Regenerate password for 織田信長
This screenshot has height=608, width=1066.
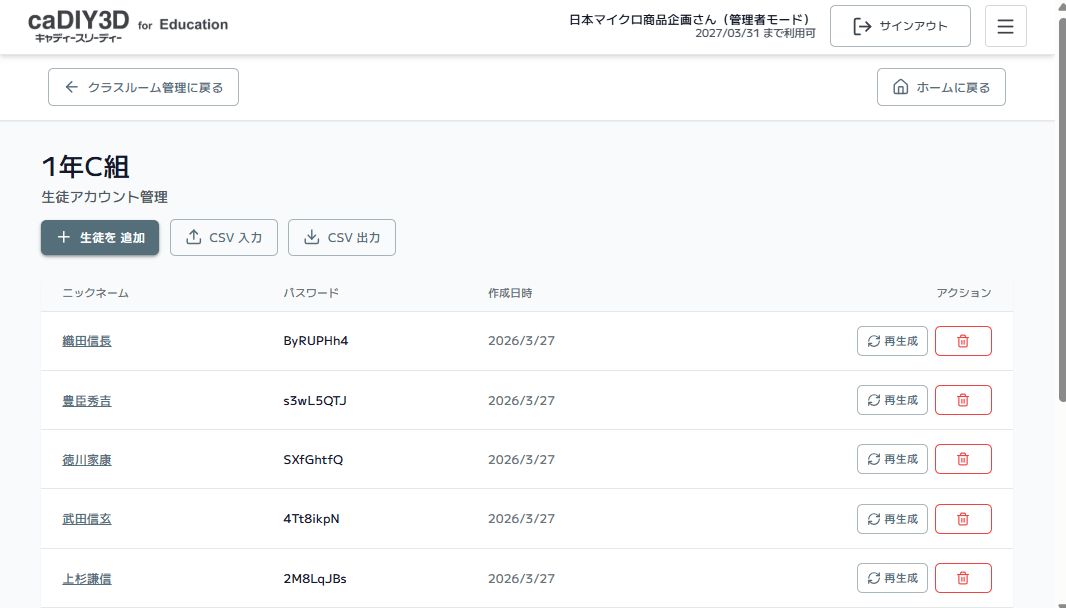pos(892,341)
